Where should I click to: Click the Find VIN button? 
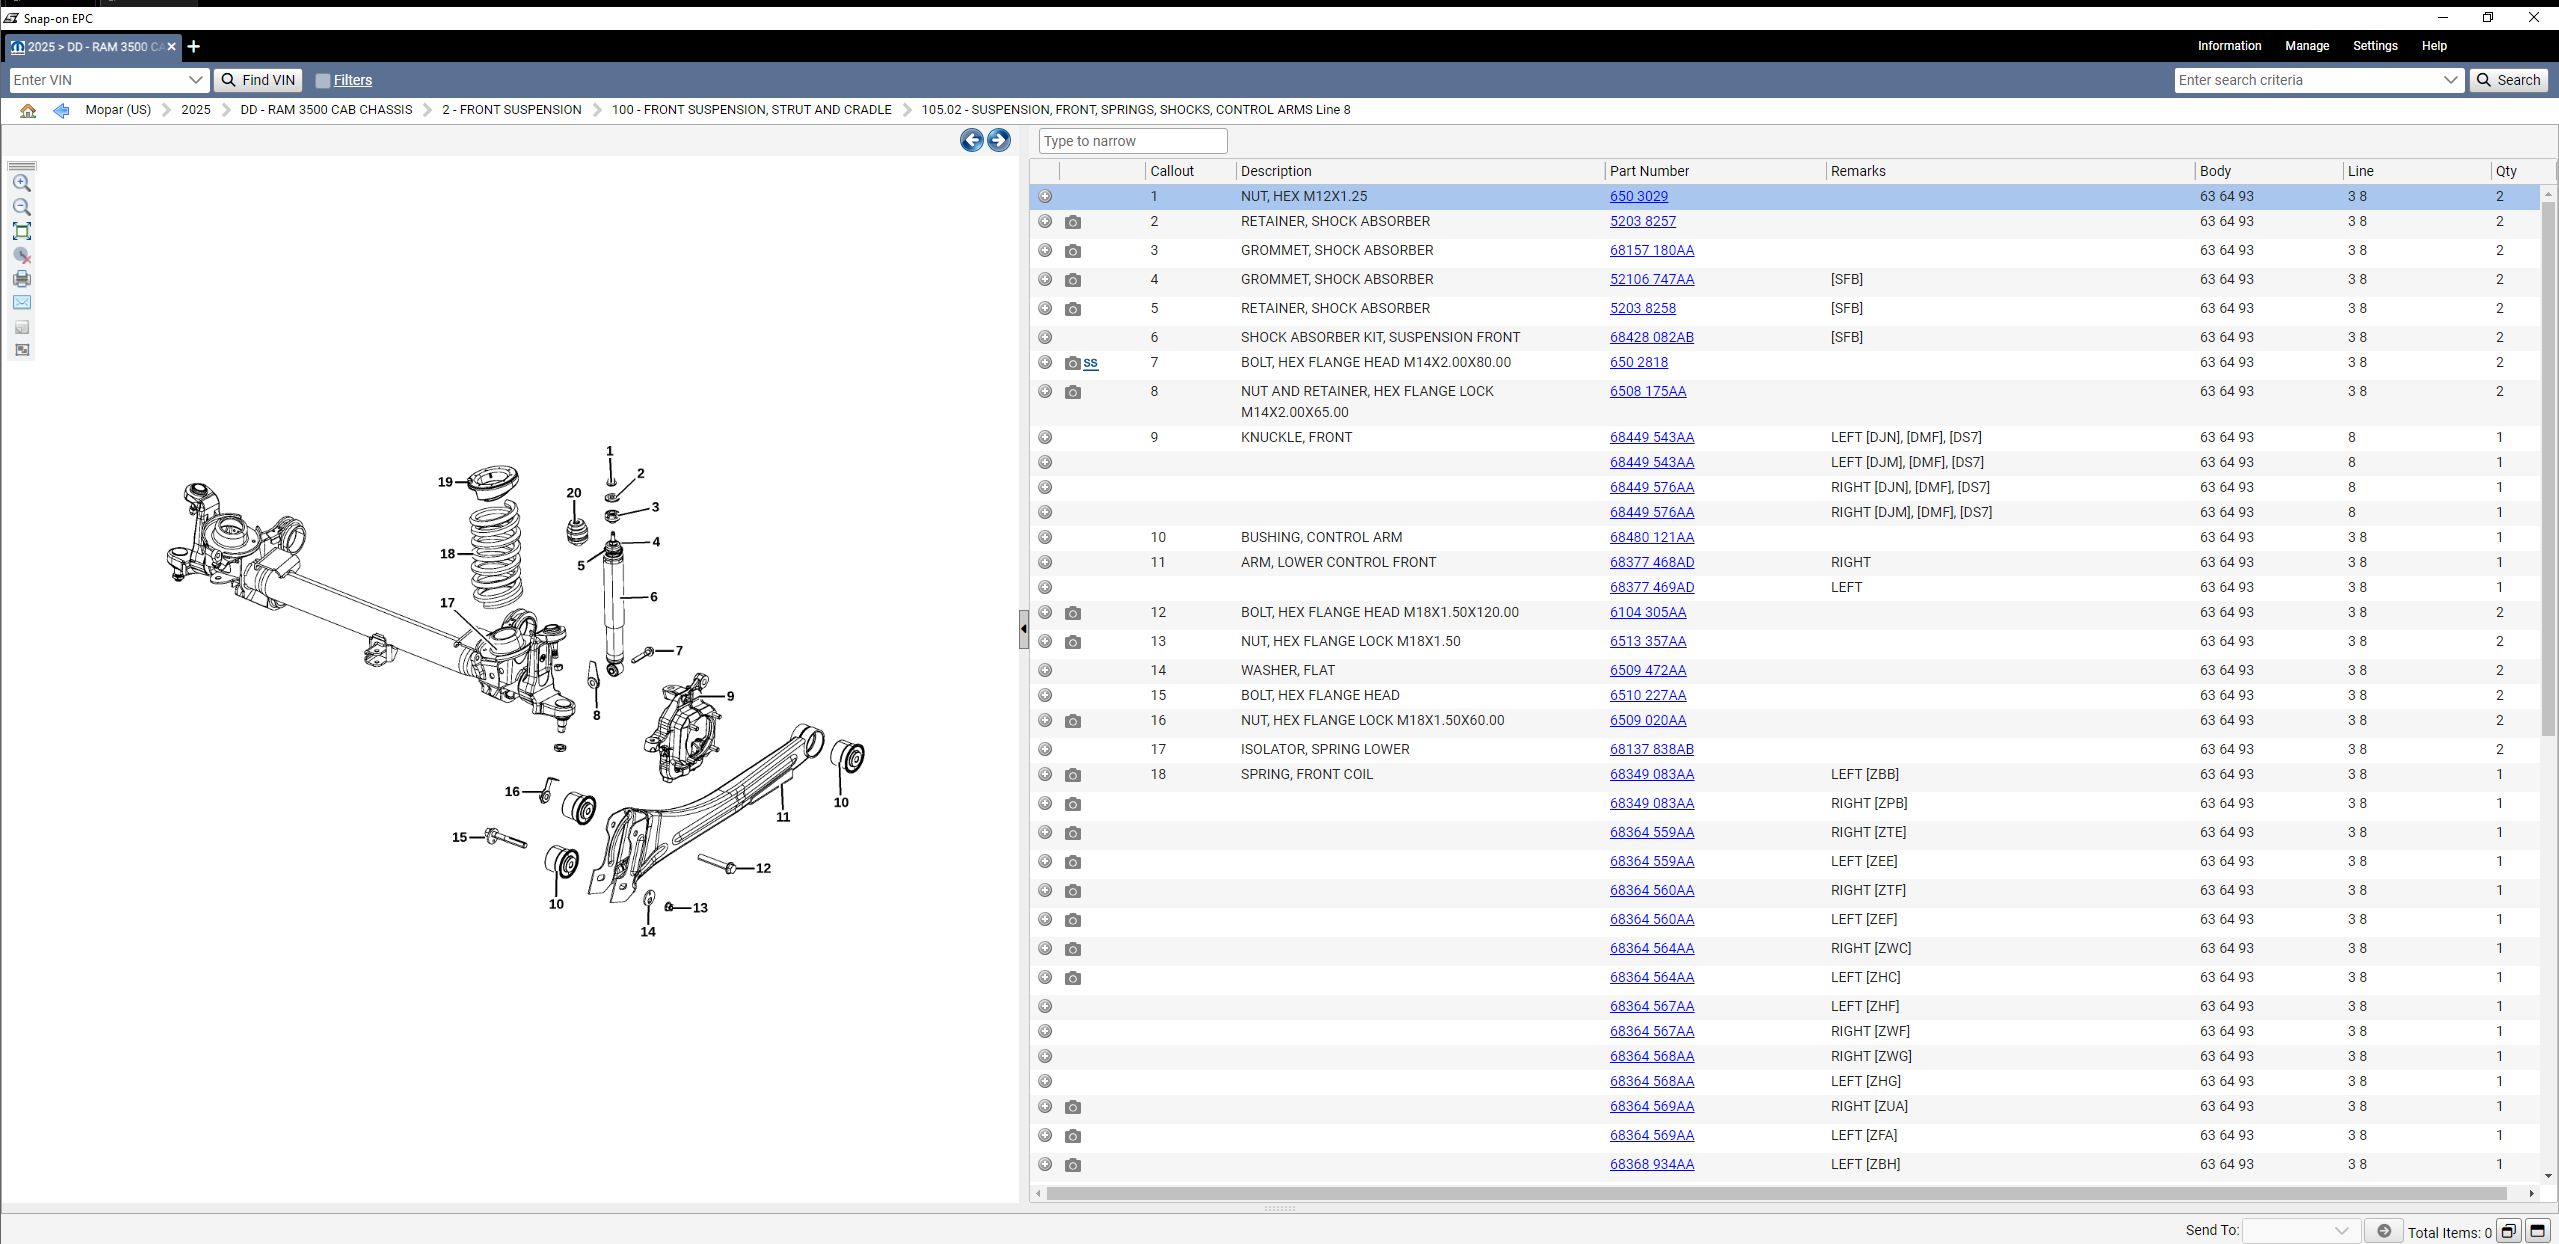(x=258, y=80)
